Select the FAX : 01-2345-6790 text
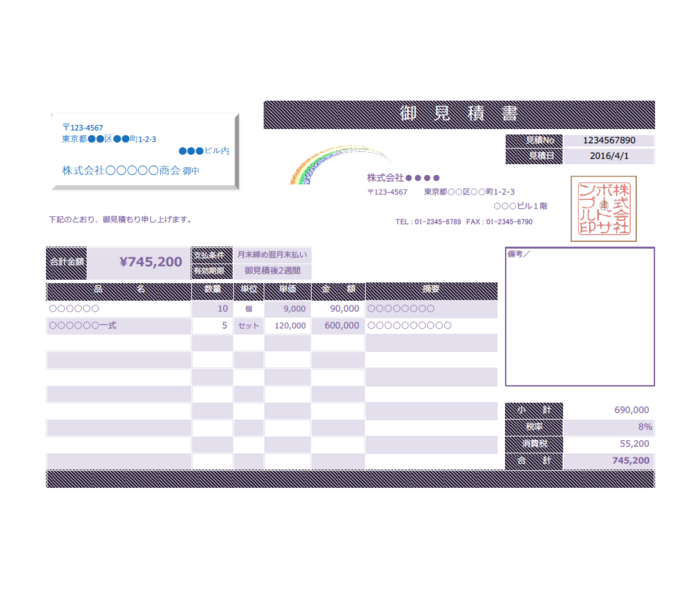 [x=499, y=221]
